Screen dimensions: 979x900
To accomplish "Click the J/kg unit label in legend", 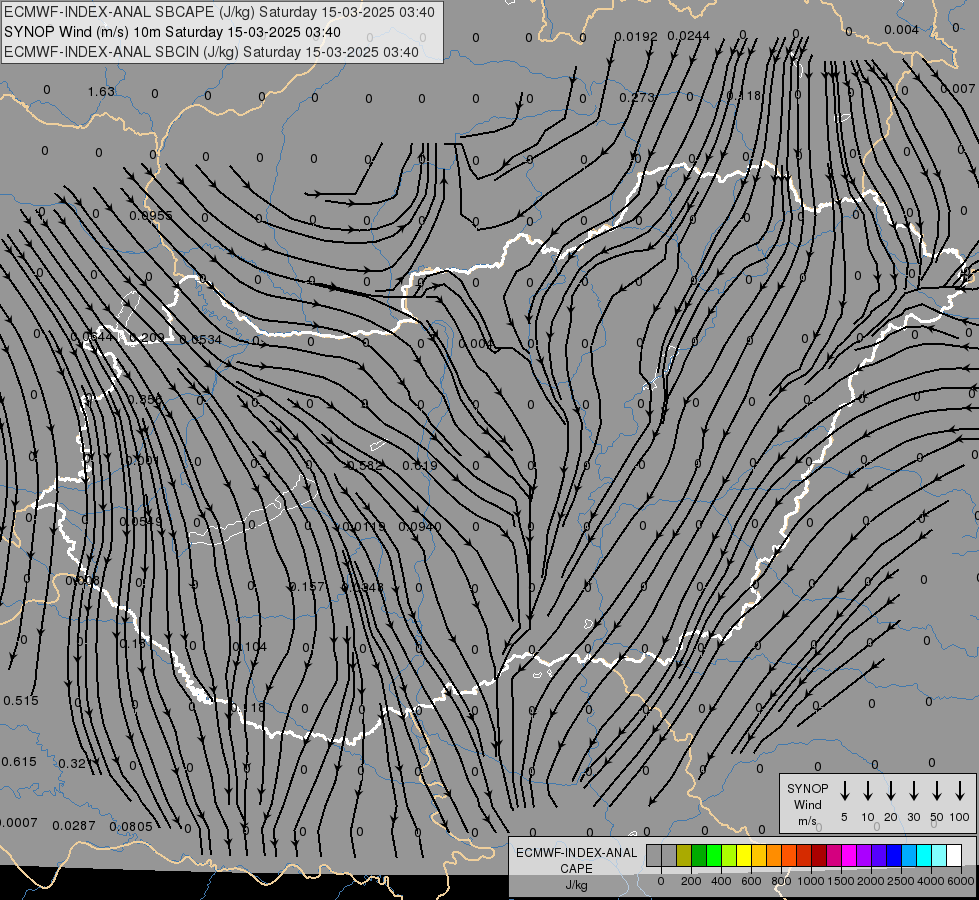I will 576,884.
